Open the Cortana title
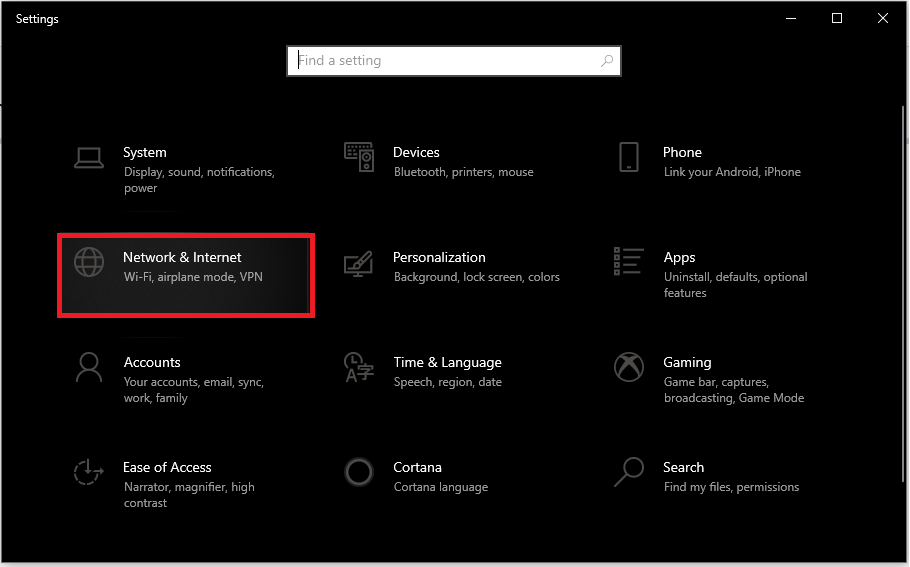910x567 pixels. tap(417, 467)
